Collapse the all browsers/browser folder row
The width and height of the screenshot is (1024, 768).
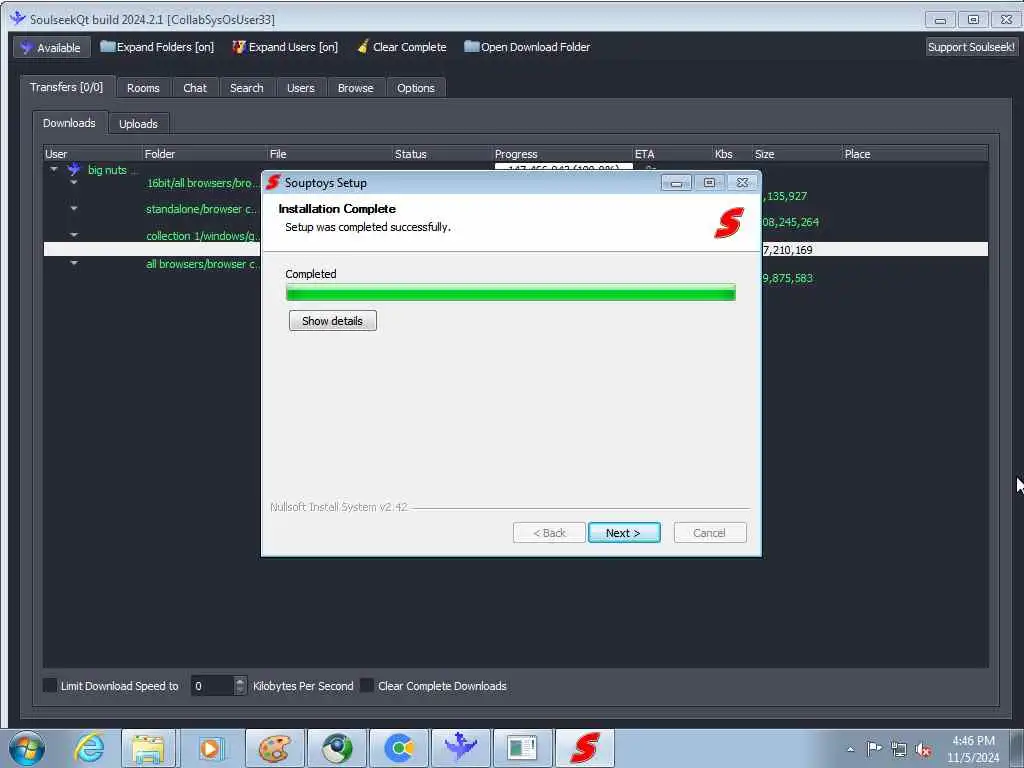74,263
